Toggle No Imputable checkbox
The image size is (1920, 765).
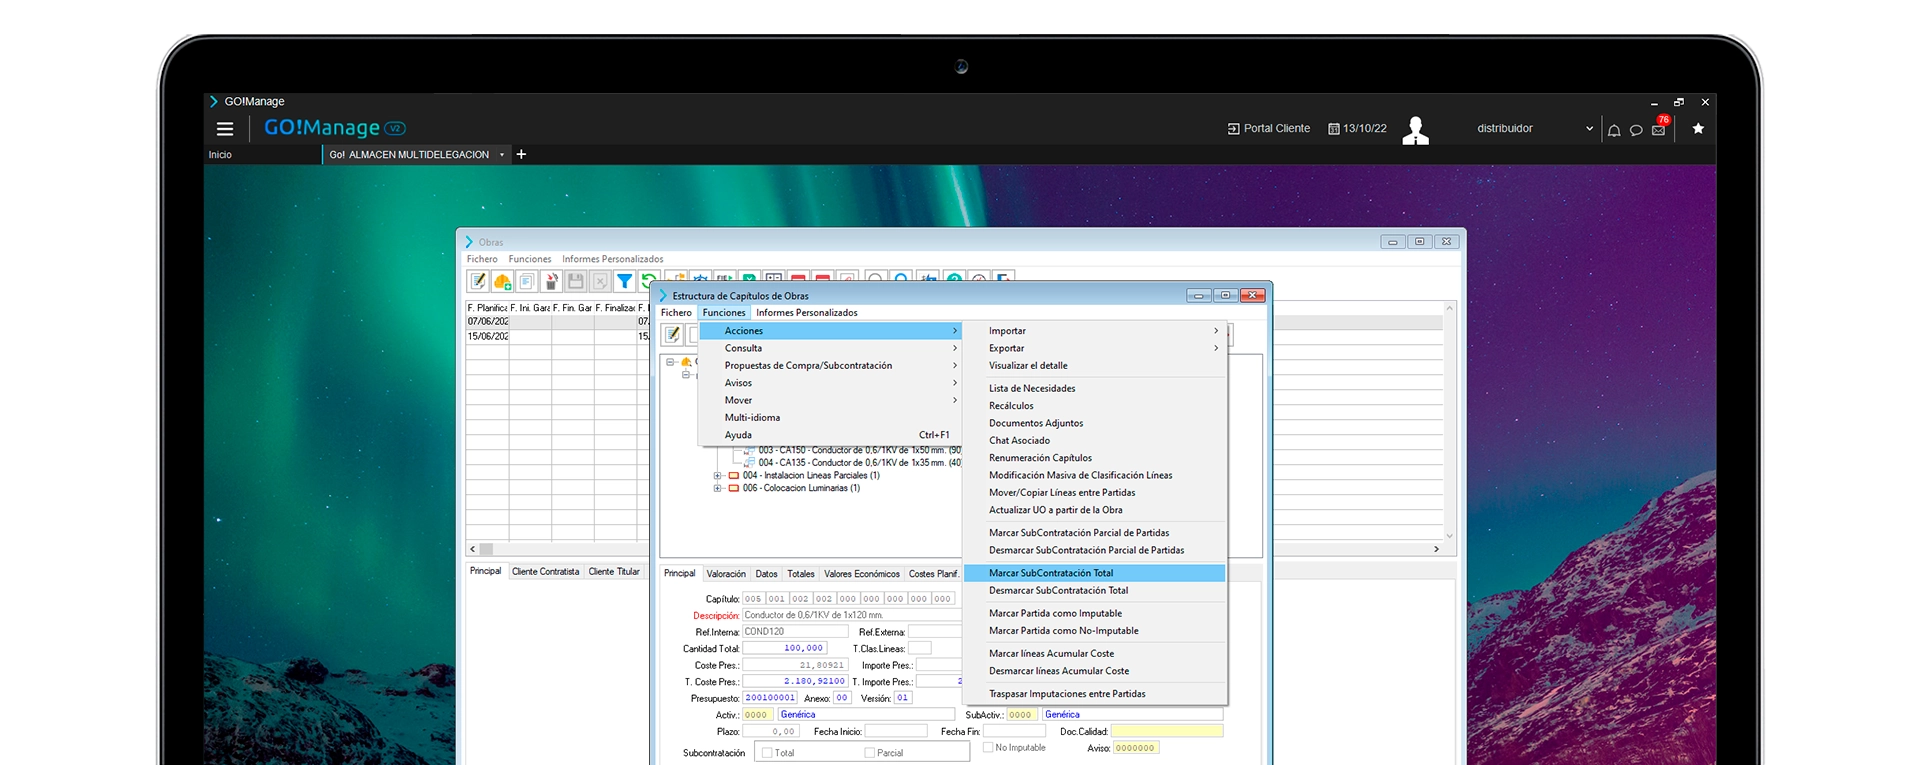[x=988, y=747]
